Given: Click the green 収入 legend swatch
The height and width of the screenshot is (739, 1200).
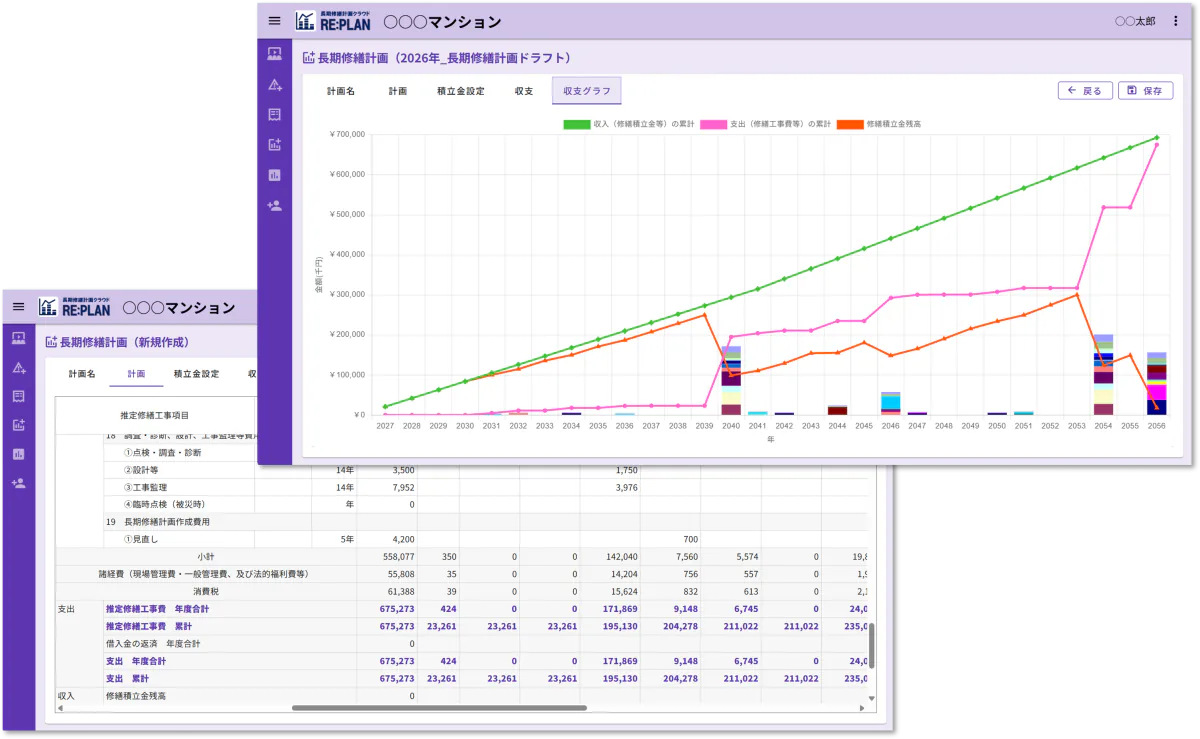Looking at the screenshot, I should pyautogui.click(x=577, y=124).
